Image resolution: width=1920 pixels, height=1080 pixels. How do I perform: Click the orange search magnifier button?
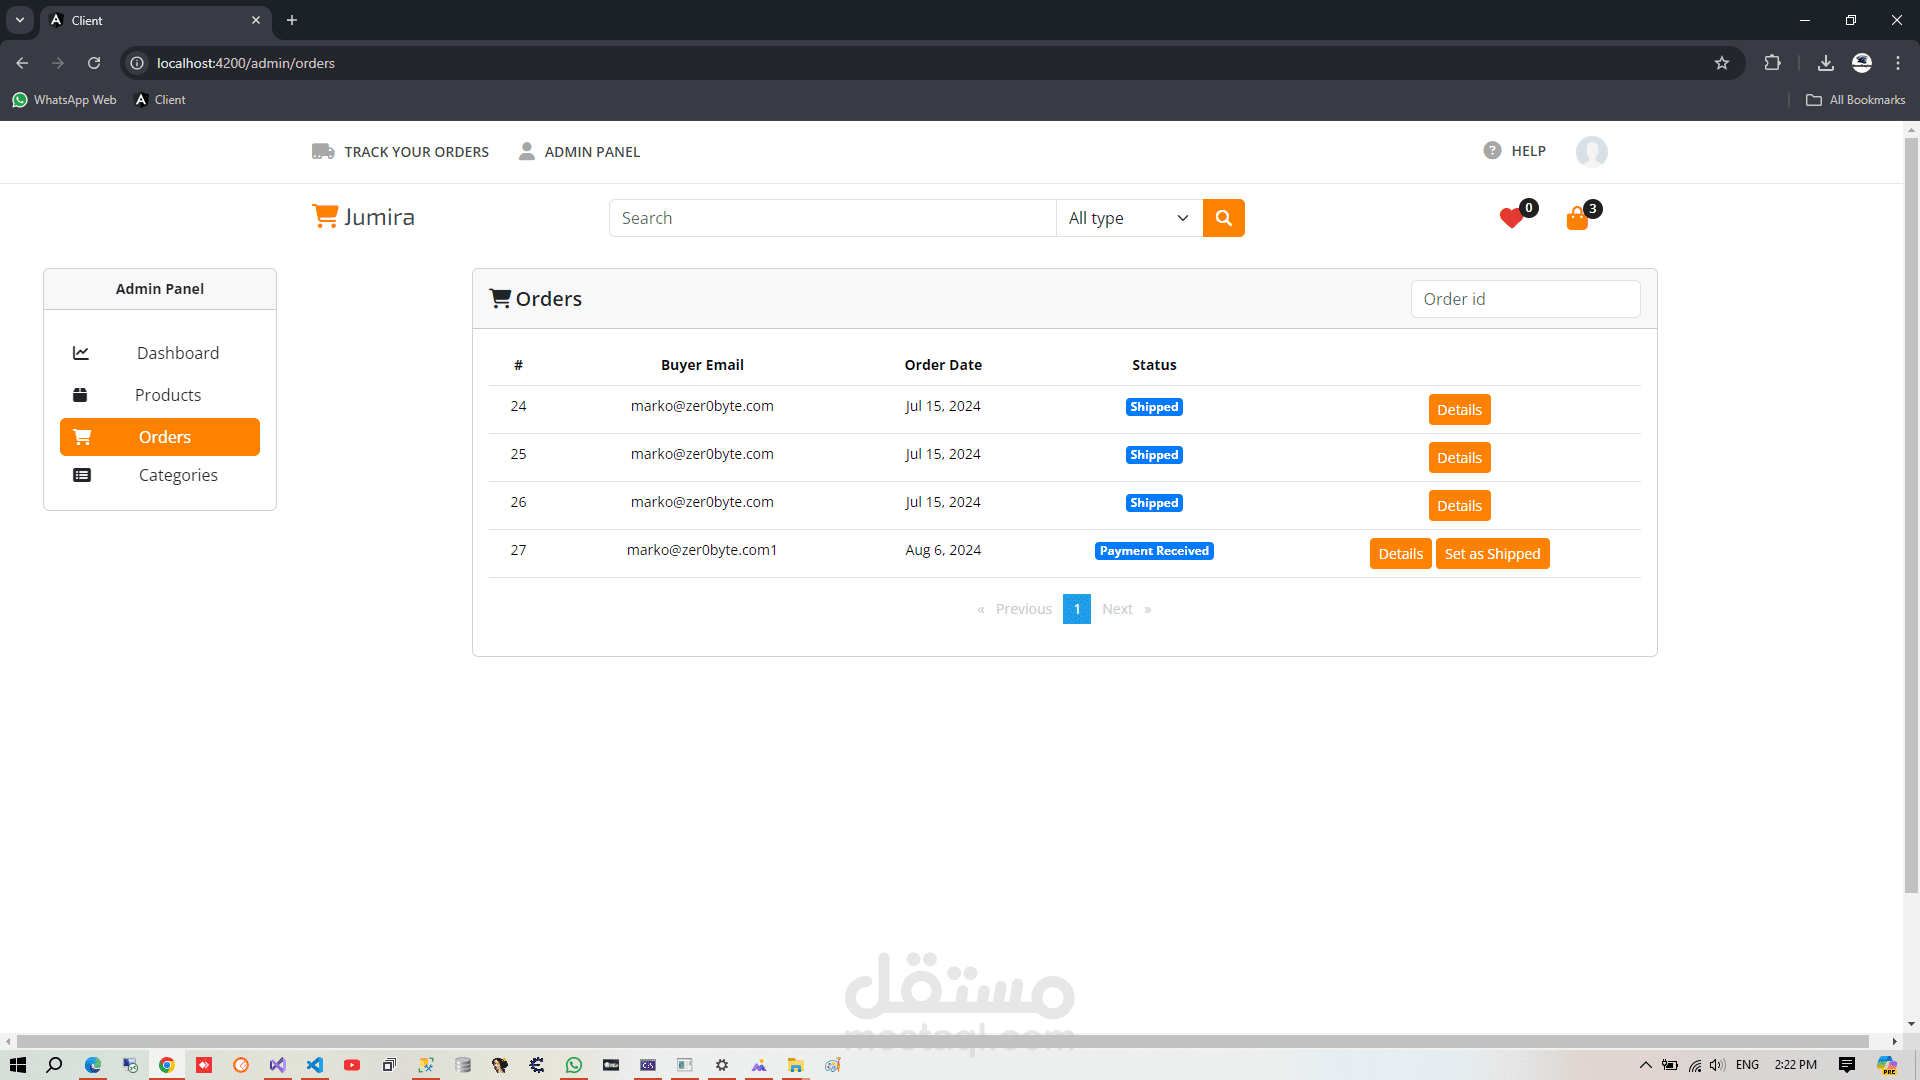pos(1223,218)
